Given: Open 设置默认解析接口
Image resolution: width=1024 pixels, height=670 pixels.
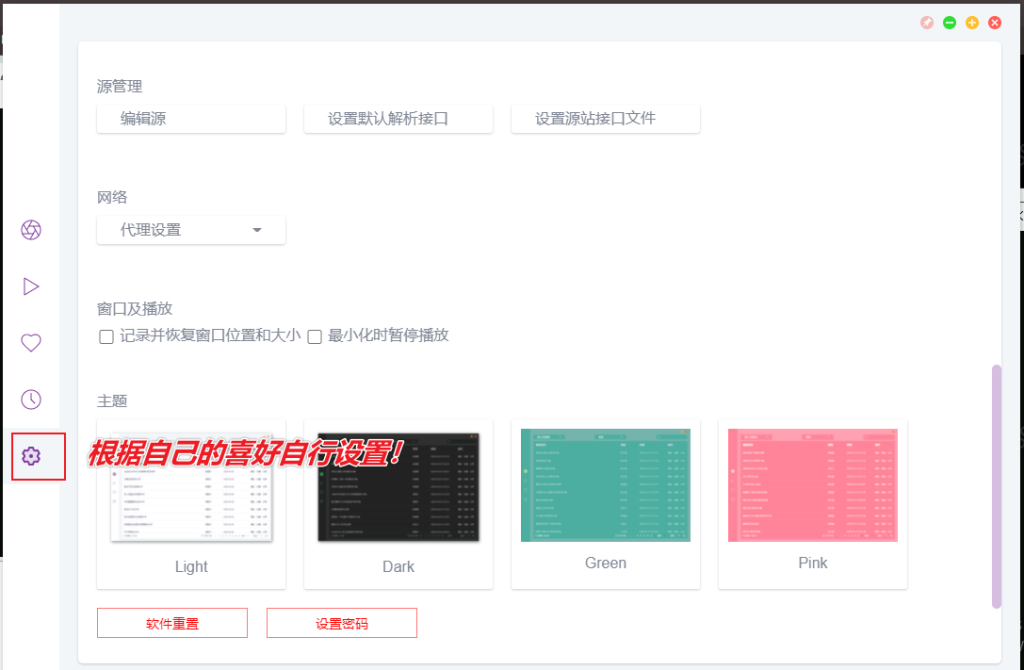Looking at the screenshot, I should (397, 118).
